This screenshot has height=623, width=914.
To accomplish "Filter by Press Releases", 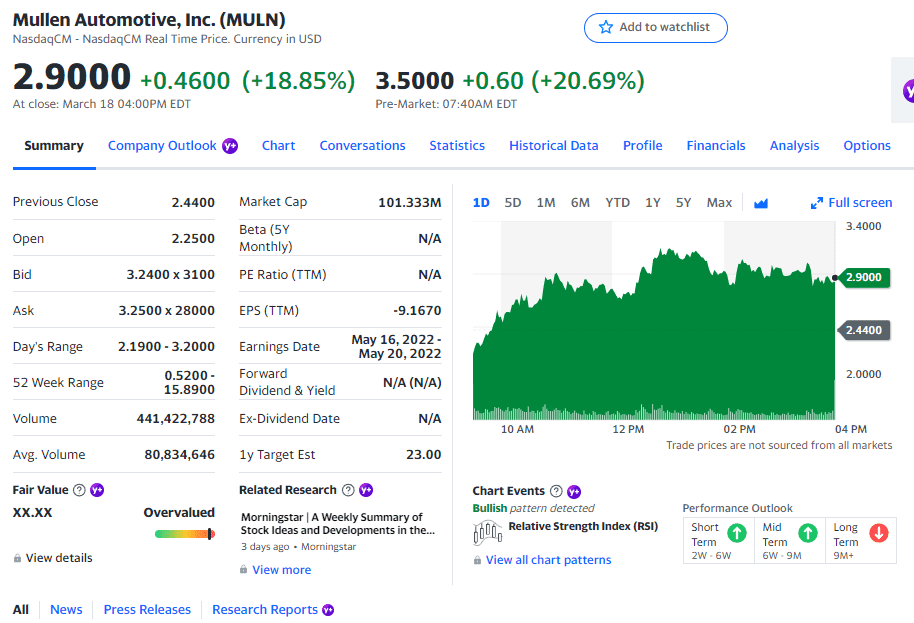I will point(147,610).
